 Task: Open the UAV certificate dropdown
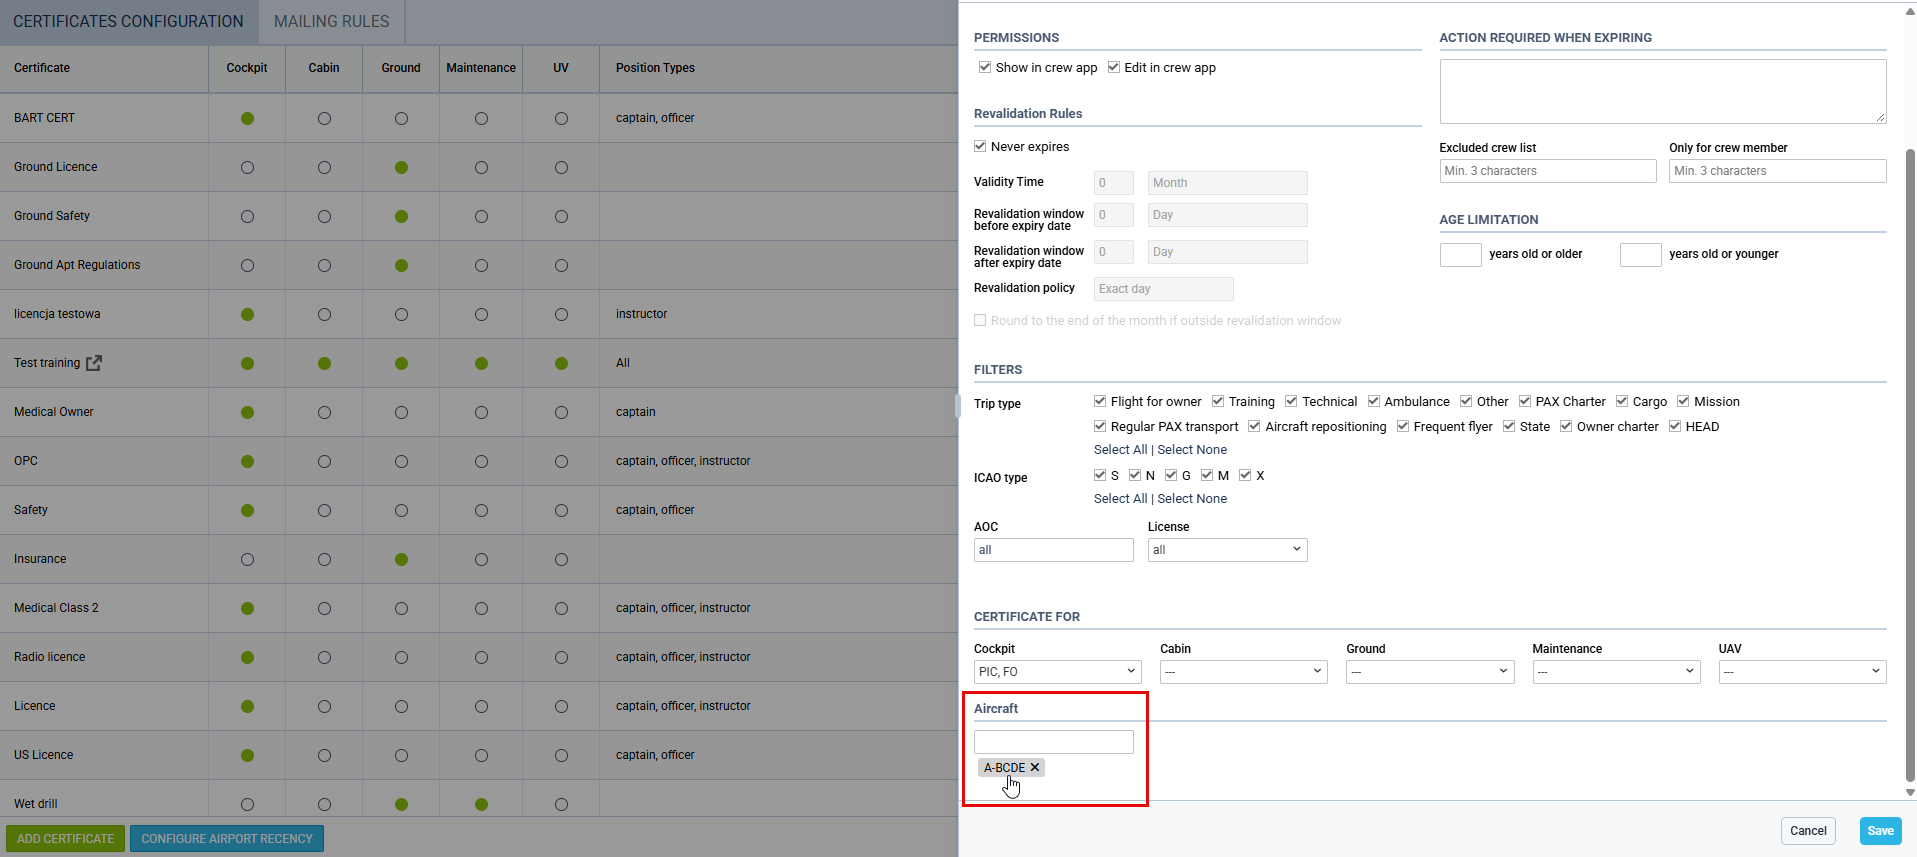click(x=1802, y=672)
